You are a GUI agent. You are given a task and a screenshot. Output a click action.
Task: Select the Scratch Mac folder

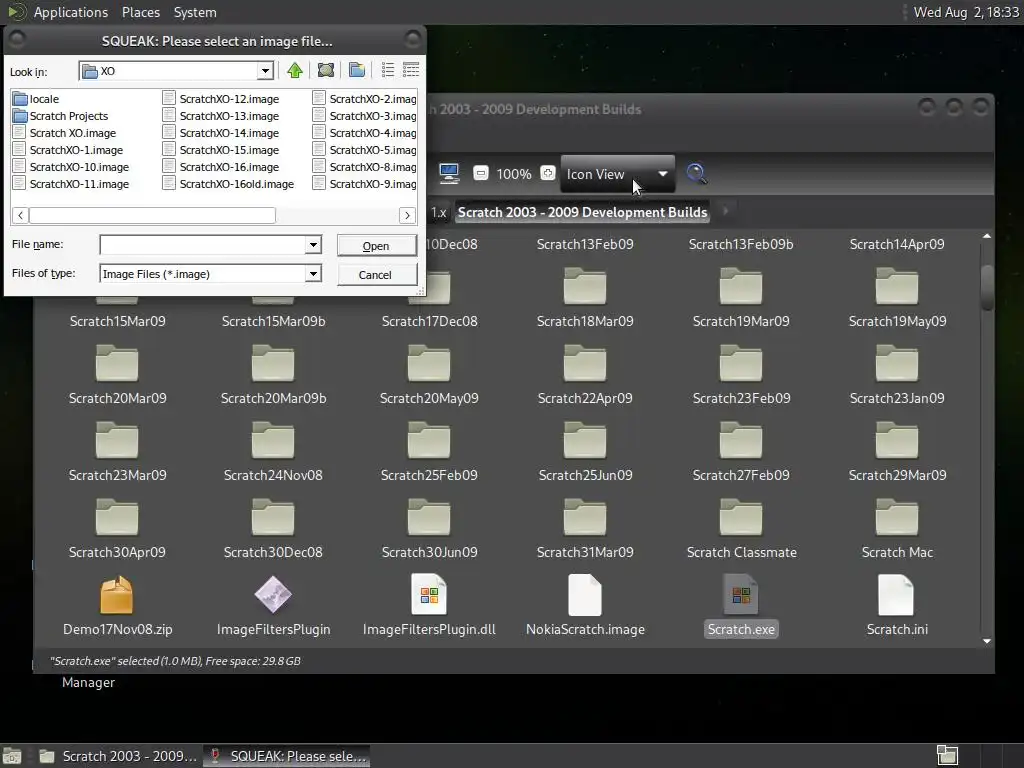(x=897, y=529)
